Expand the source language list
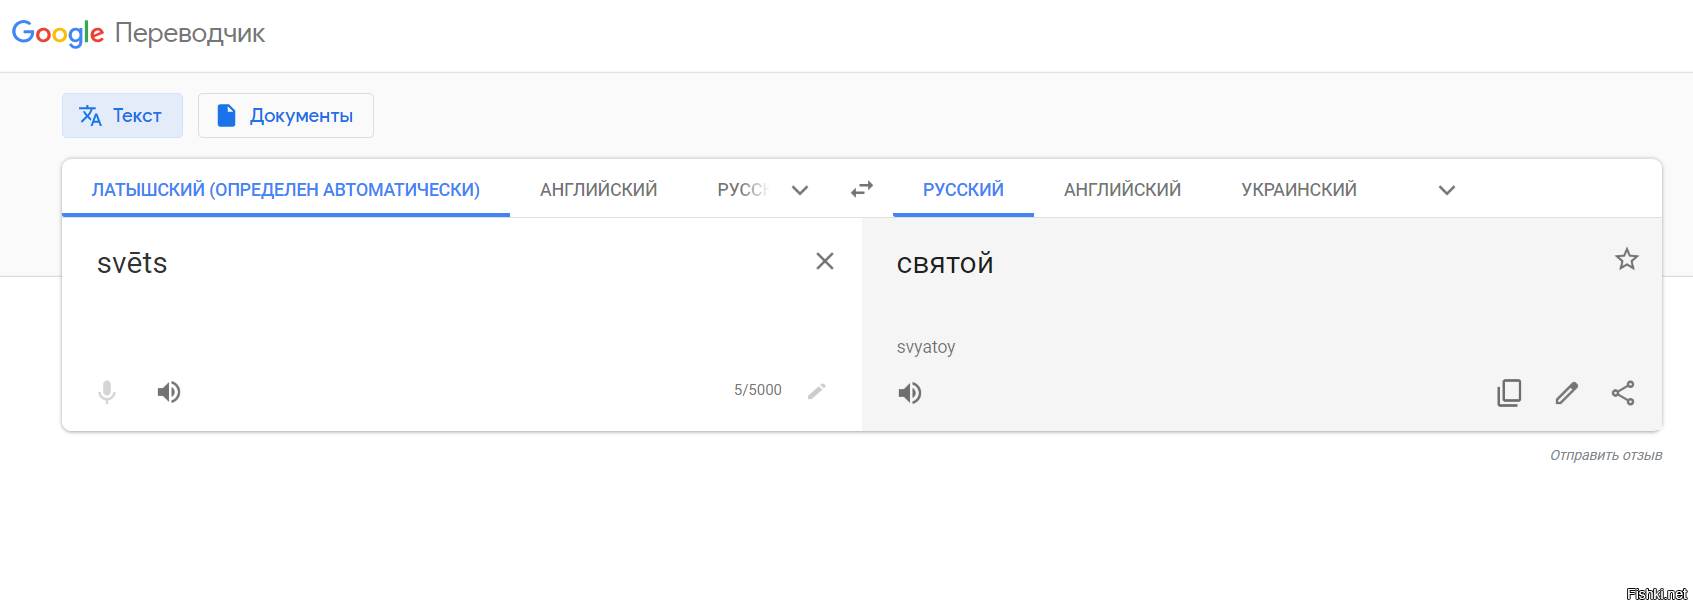1693x606 pixels. coord(800,190)
